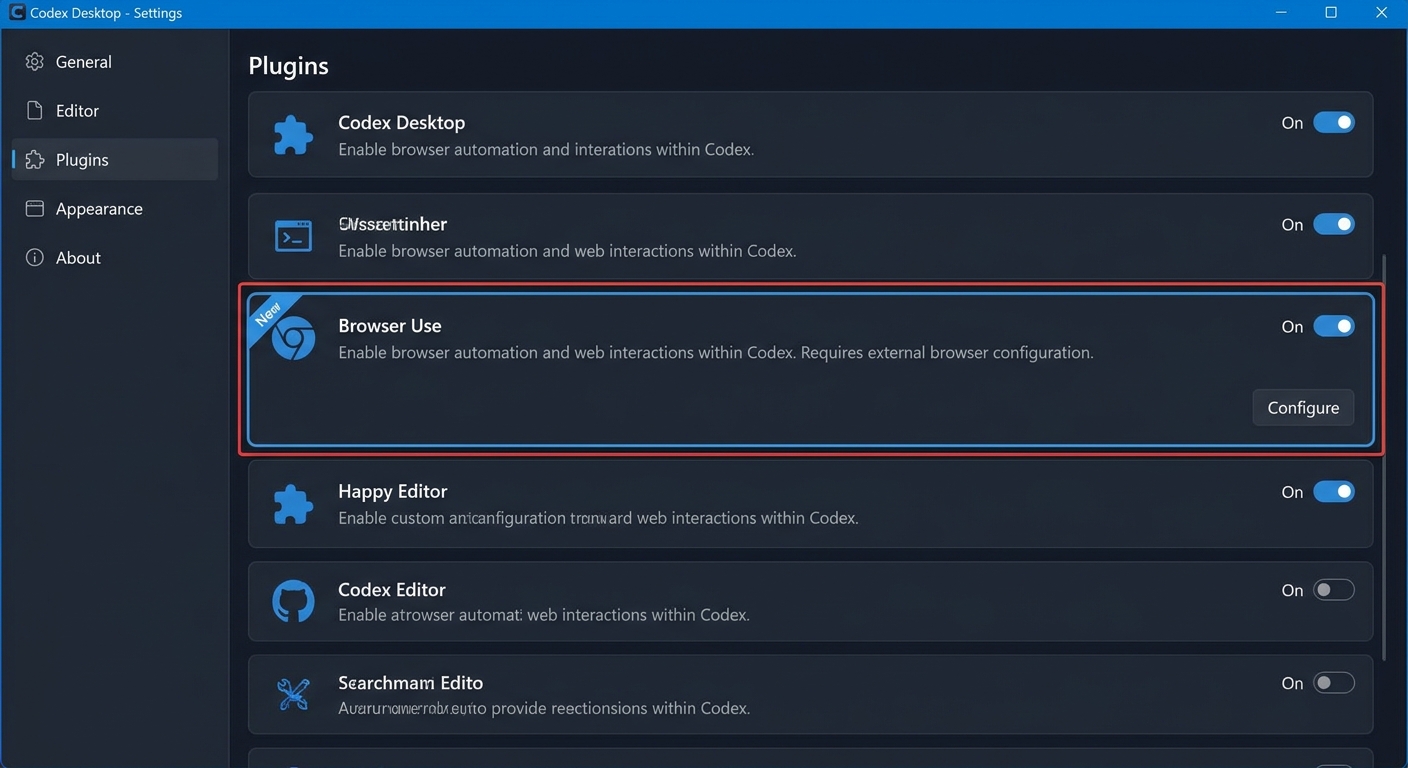Click the Browser Use description text
Viewport: 1408px width, 768px height.
[x=716, y=353]
